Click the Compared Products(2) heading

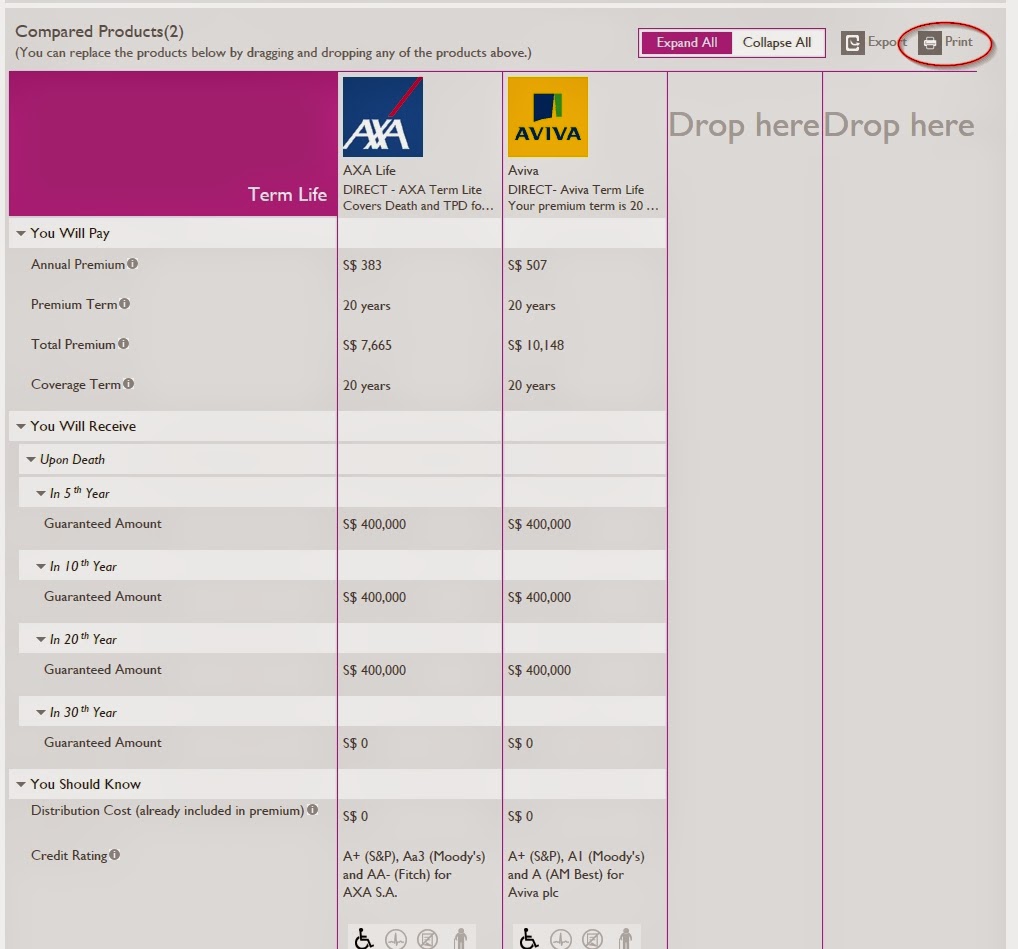pyautogui.click(x=99, y=31)
